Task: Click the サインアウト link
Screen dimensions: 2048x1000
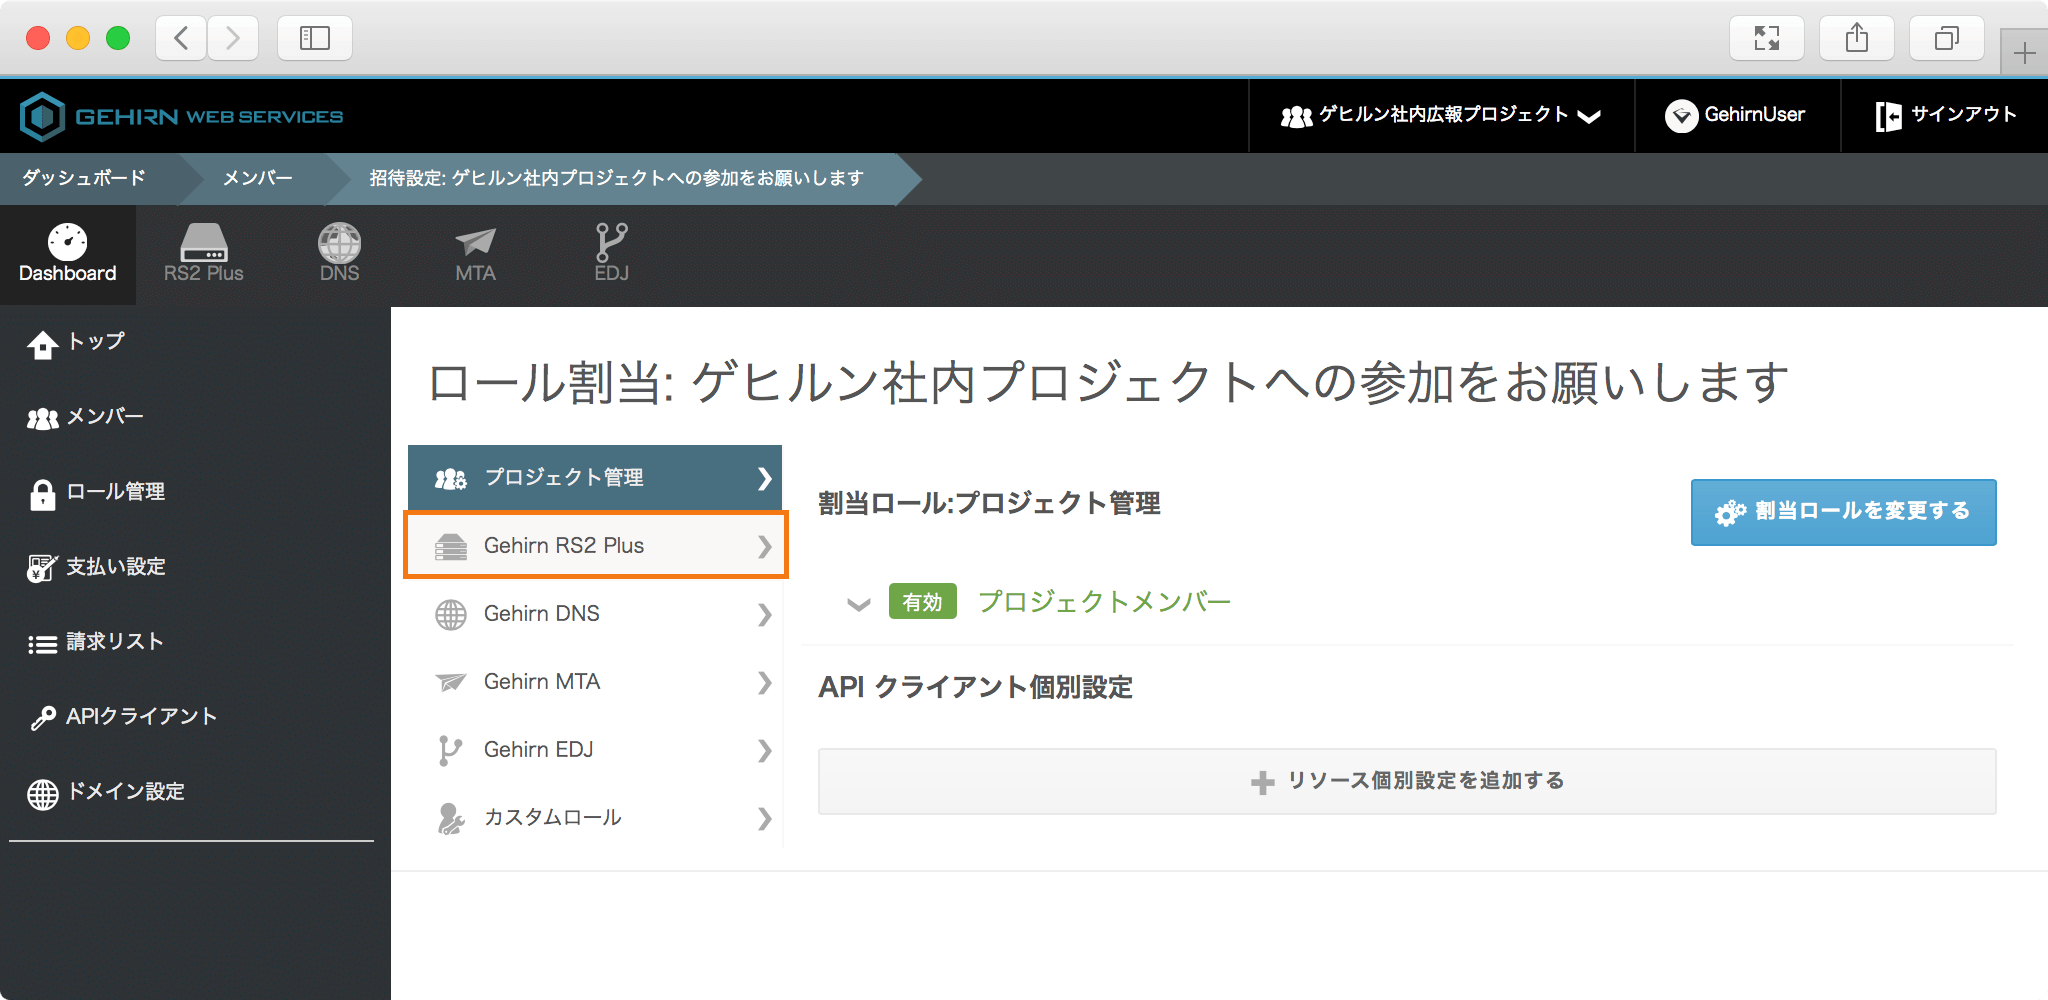Action: 1945,116
